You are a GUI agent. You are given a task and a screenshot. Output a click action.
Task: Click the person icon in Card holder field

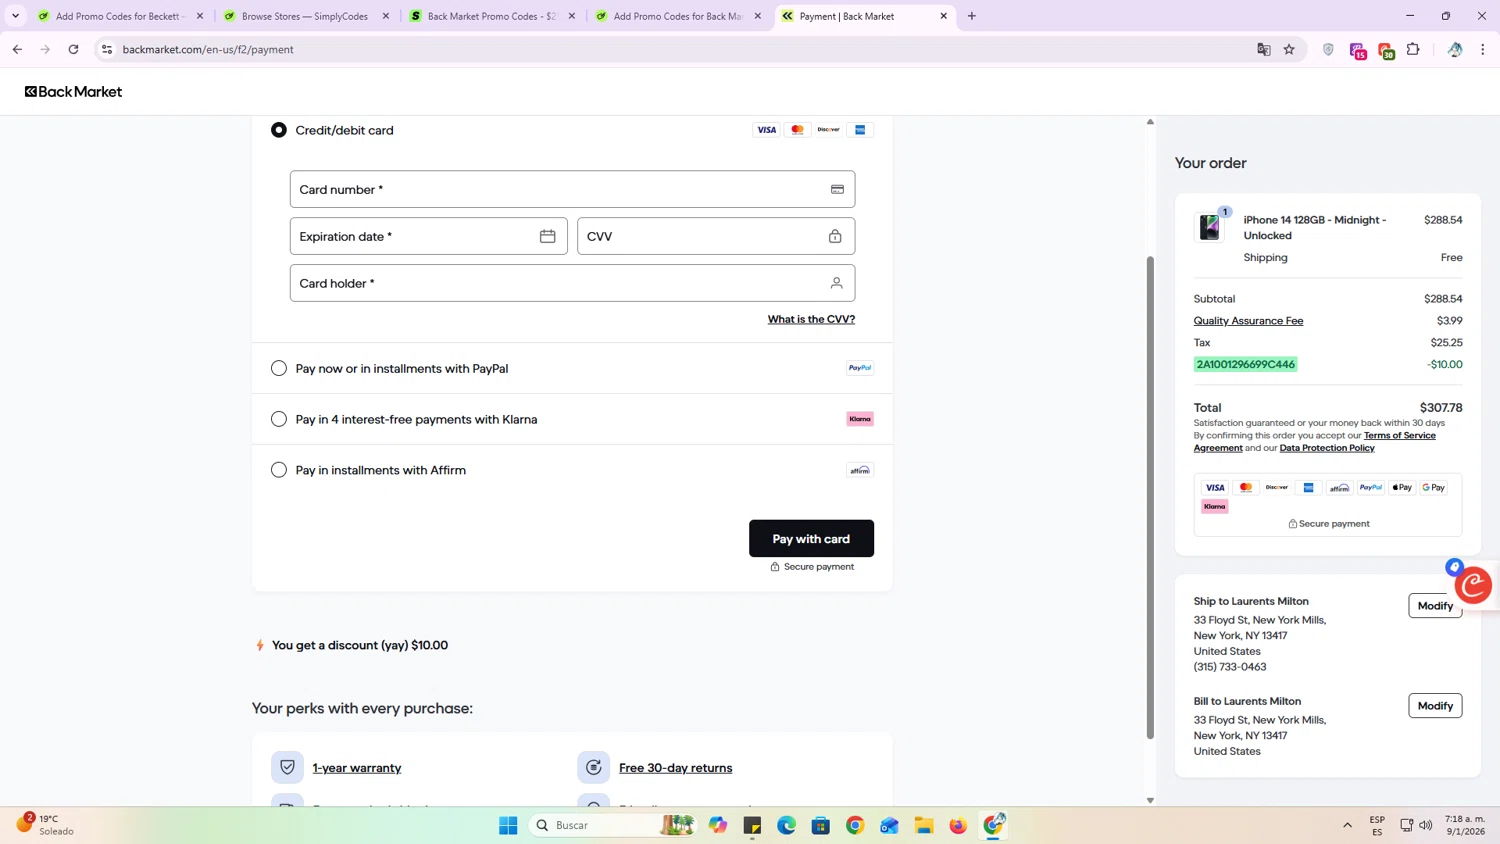tap(836, 283)
